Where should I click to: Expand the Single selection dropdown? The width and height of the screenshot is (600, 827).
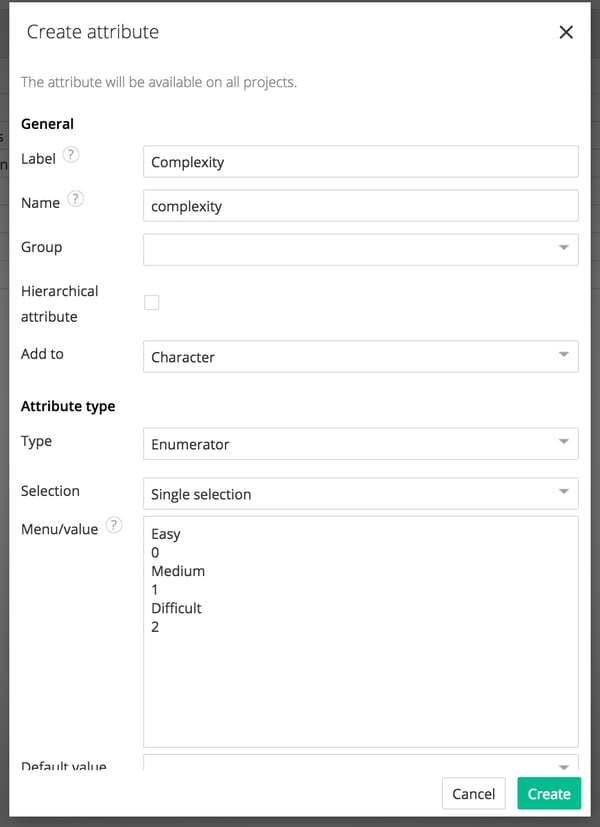click(x=360, y=494)
